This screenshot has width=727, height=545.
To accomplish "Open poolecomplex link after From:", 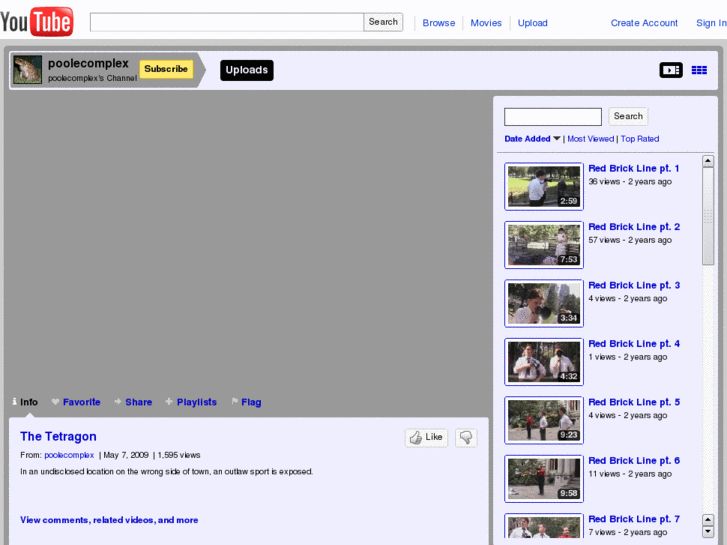I will pos(69,455).
